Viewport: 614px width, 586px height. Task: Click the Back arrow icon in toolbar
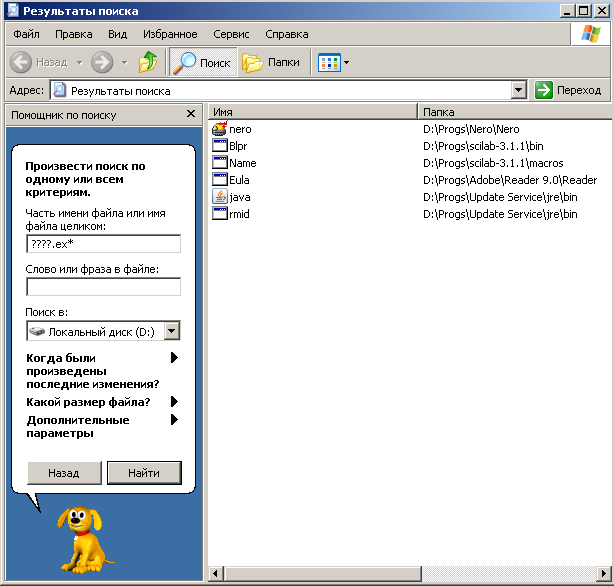point(21,62)
